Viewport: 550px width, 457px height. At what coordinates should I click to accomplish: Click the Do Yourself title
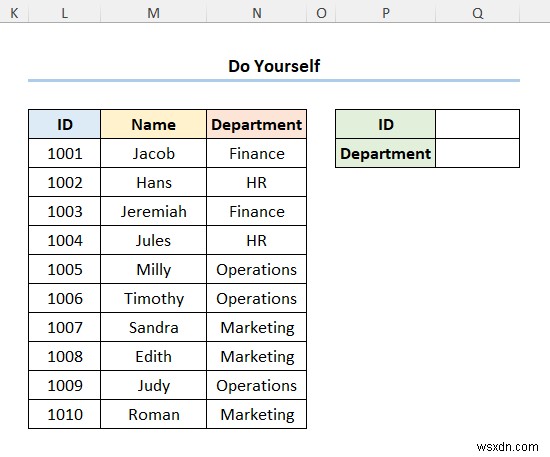[274, 66]
